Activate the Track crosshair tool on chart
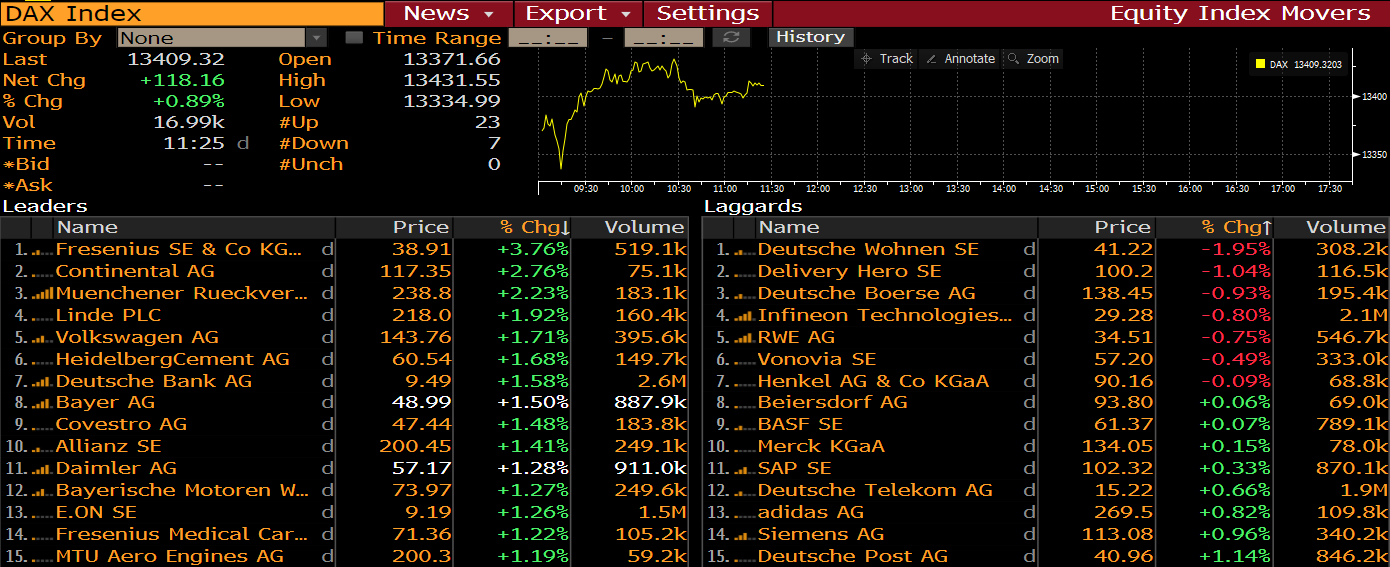 pyautogui.click(x=887, y=59)
